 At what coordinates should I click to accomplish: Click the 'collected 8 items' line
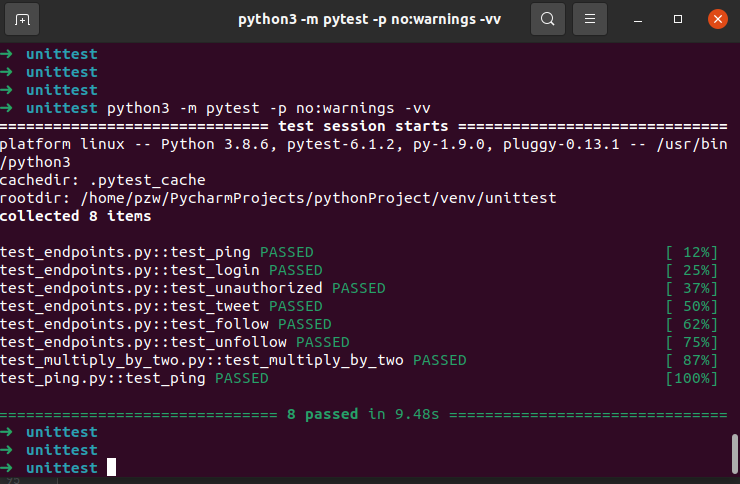pos(76,216)
